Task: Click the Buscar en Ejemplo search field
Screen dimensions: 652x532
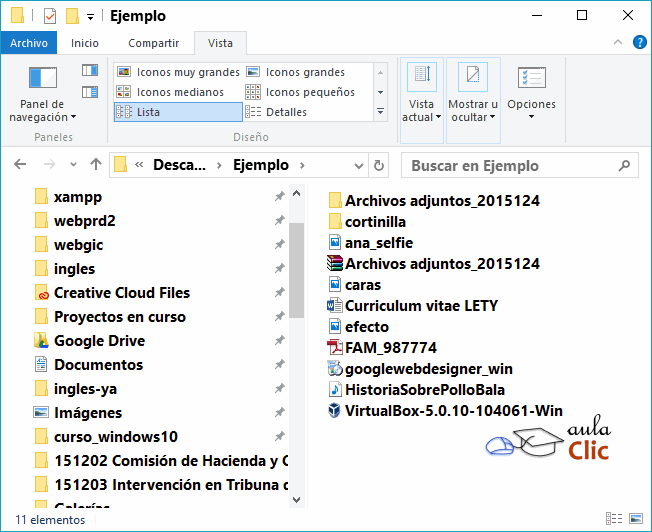Action: [510, 166]
